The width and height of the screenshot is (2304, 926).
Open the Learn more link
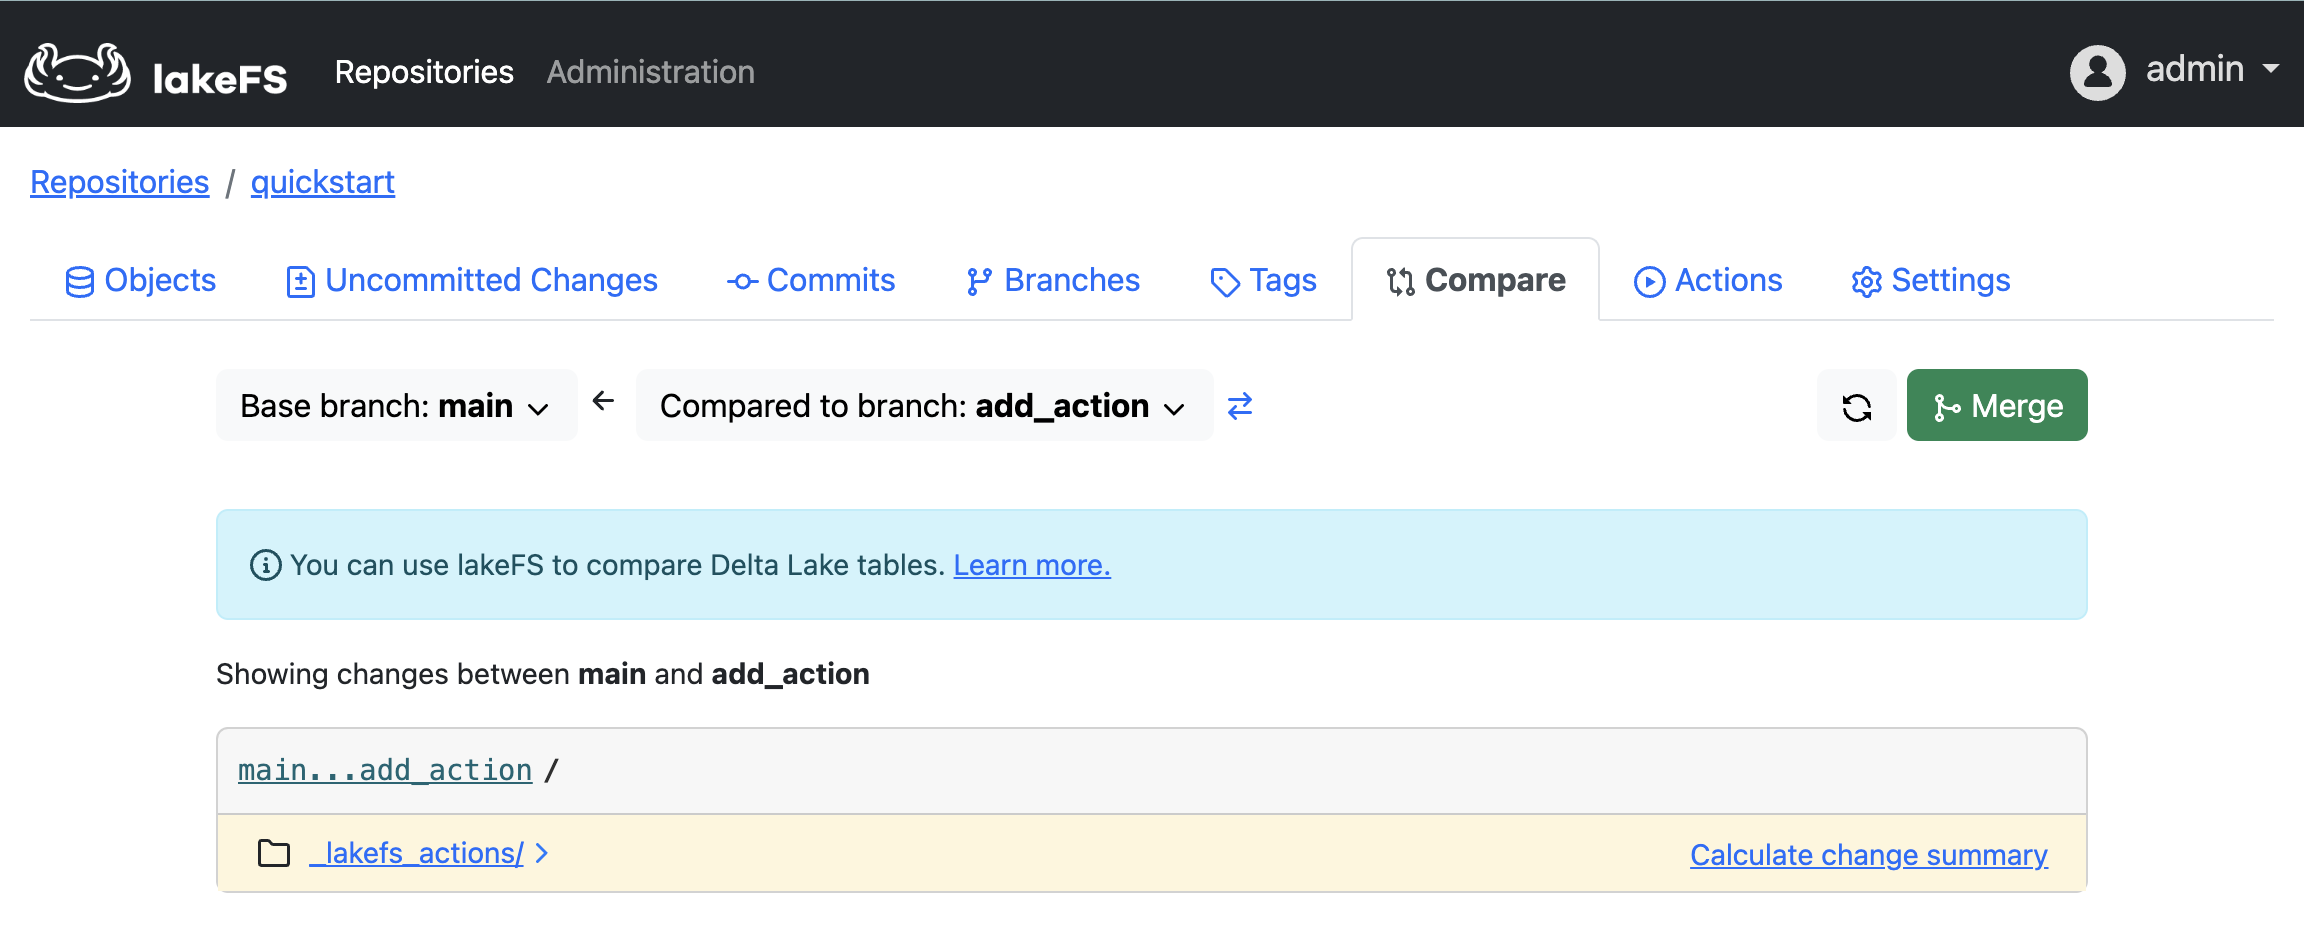1031,565
